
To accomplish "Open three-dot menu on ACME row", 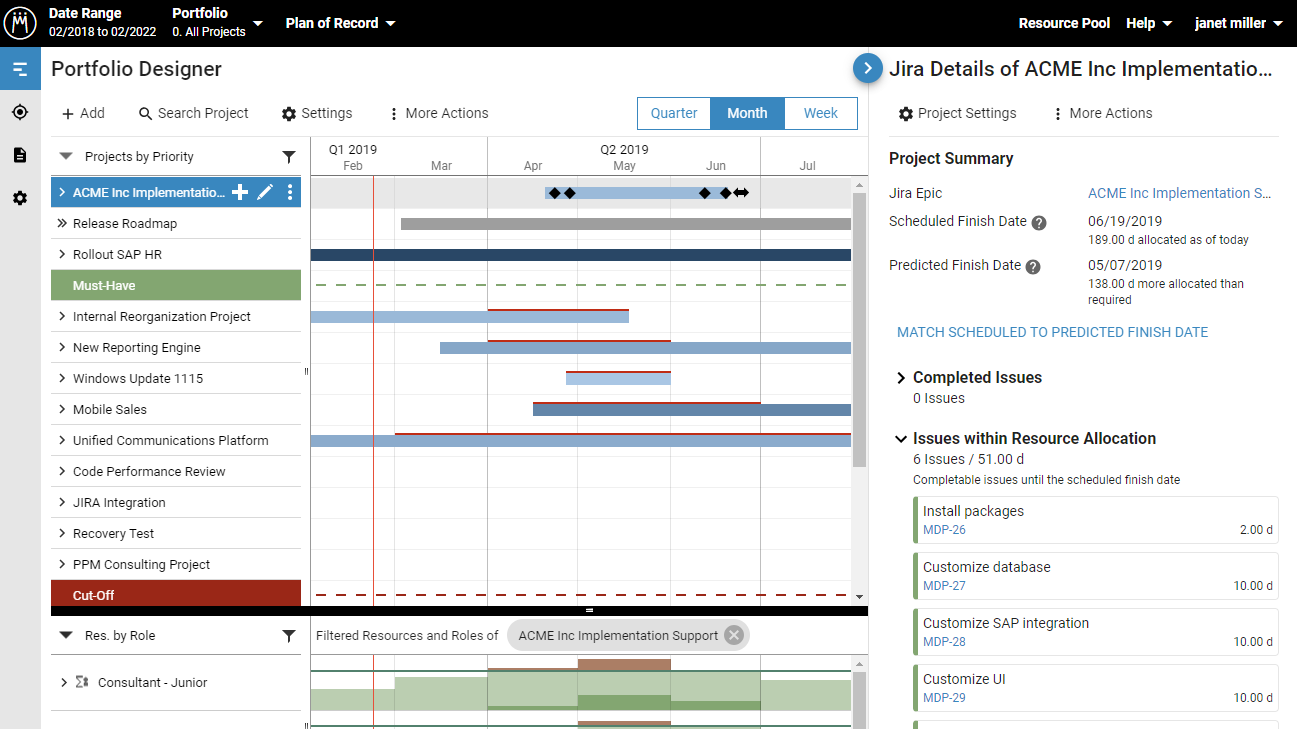I will pyautogui.click(x=290, y=192).
